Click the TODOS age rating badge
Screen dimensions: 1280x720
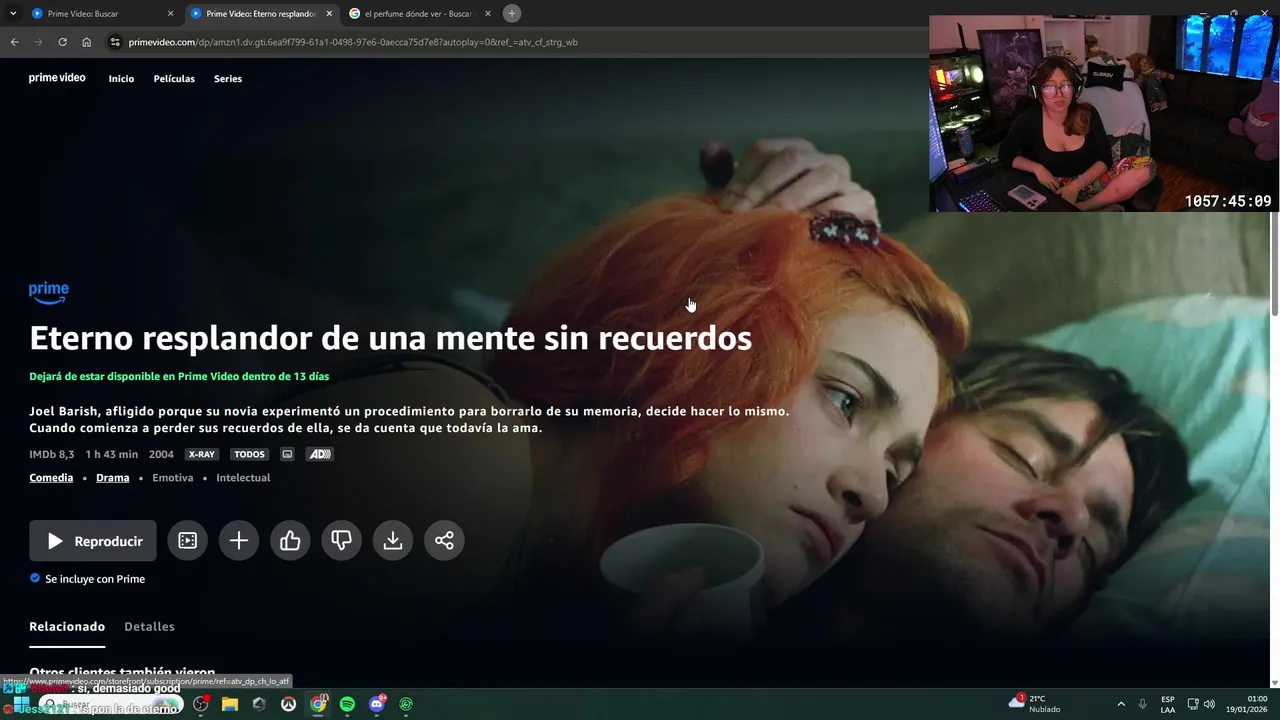coord(249,454)
